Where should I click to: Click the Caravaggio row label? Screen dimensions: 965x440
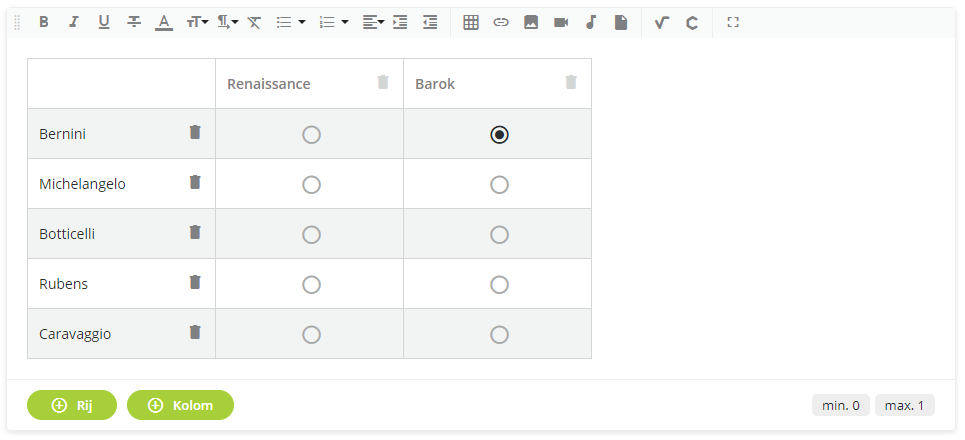pos(75,334)
